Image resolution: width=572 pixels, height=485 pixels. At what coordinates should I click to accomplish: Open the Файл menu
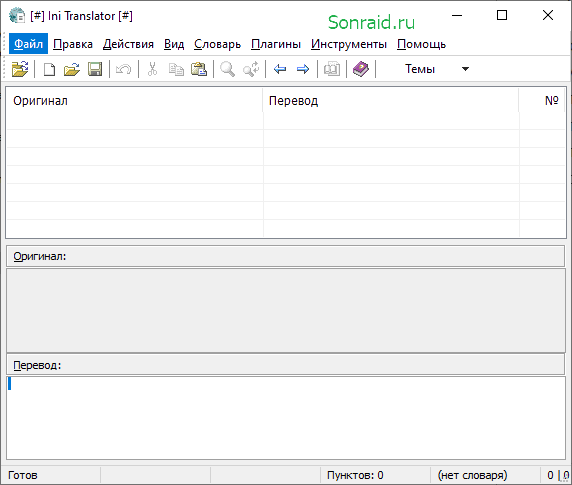(28, 44)
